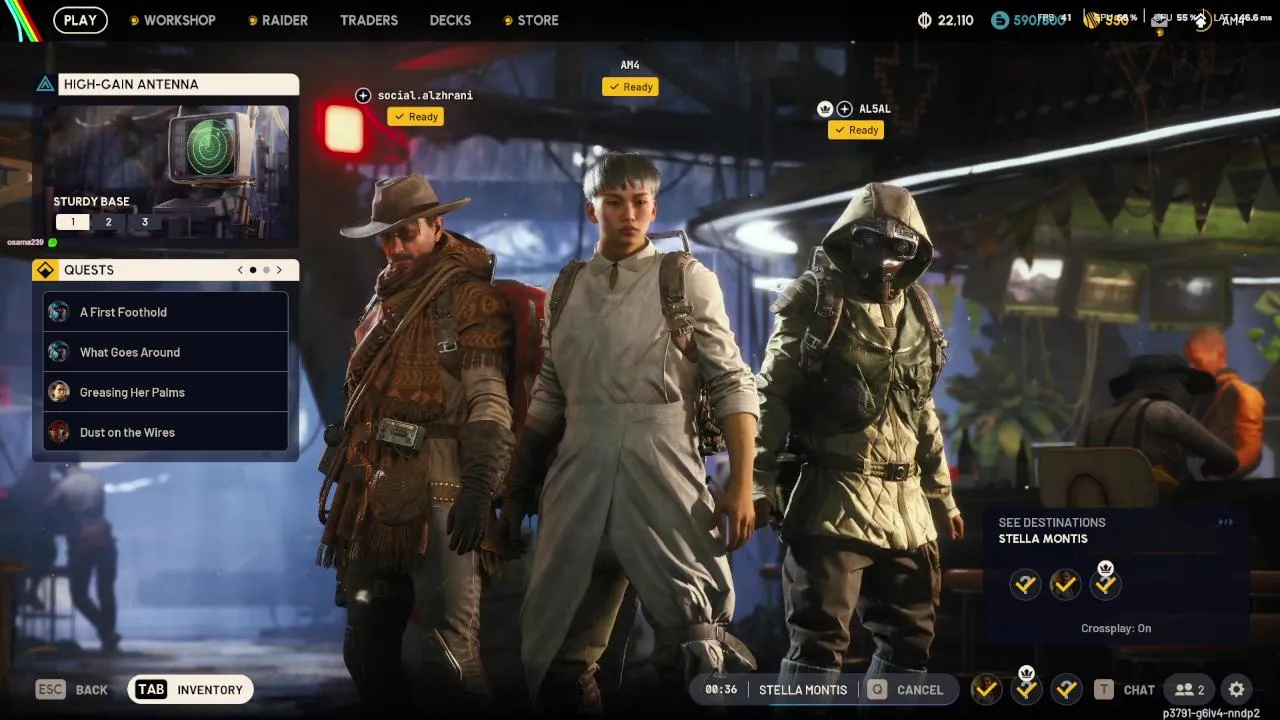The width and height of the screenshot is (1280, 720).
Task: Click the first party avatar in the bottom bar
Action: click(x=986, y=688)
